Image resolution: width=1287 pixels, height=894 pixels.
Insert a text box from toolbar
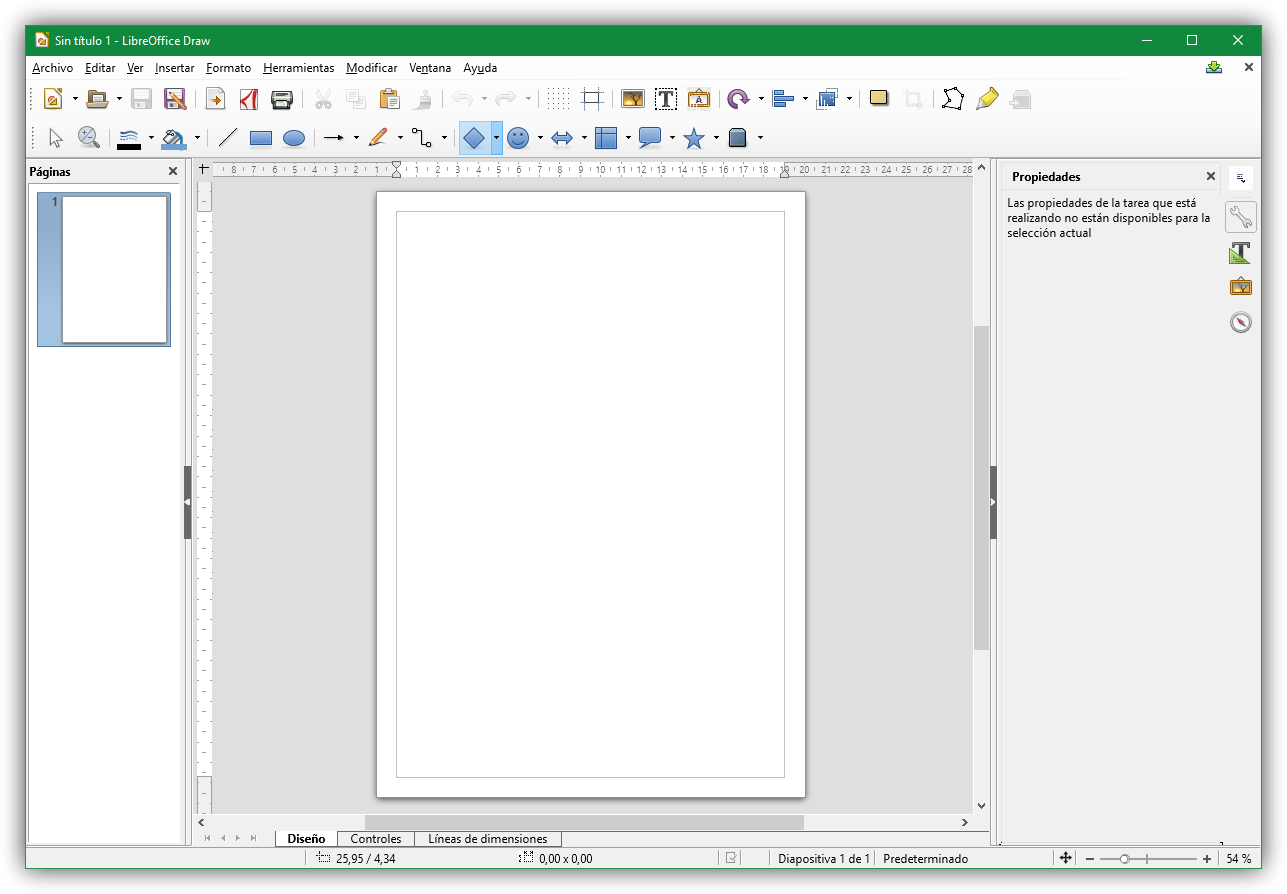(x=666, y=99)
